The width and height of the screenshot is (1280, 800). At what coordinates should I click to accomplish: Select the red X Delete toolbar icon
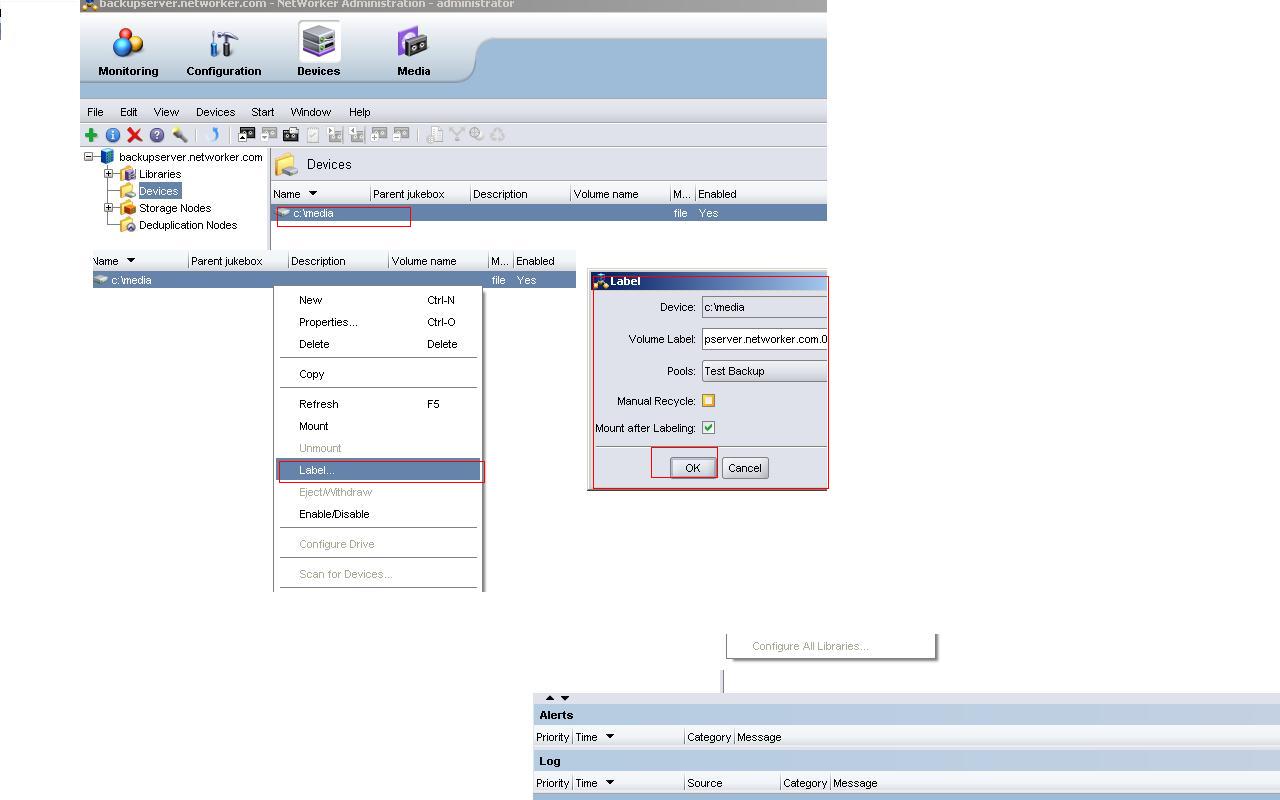[x=135, y=135]
